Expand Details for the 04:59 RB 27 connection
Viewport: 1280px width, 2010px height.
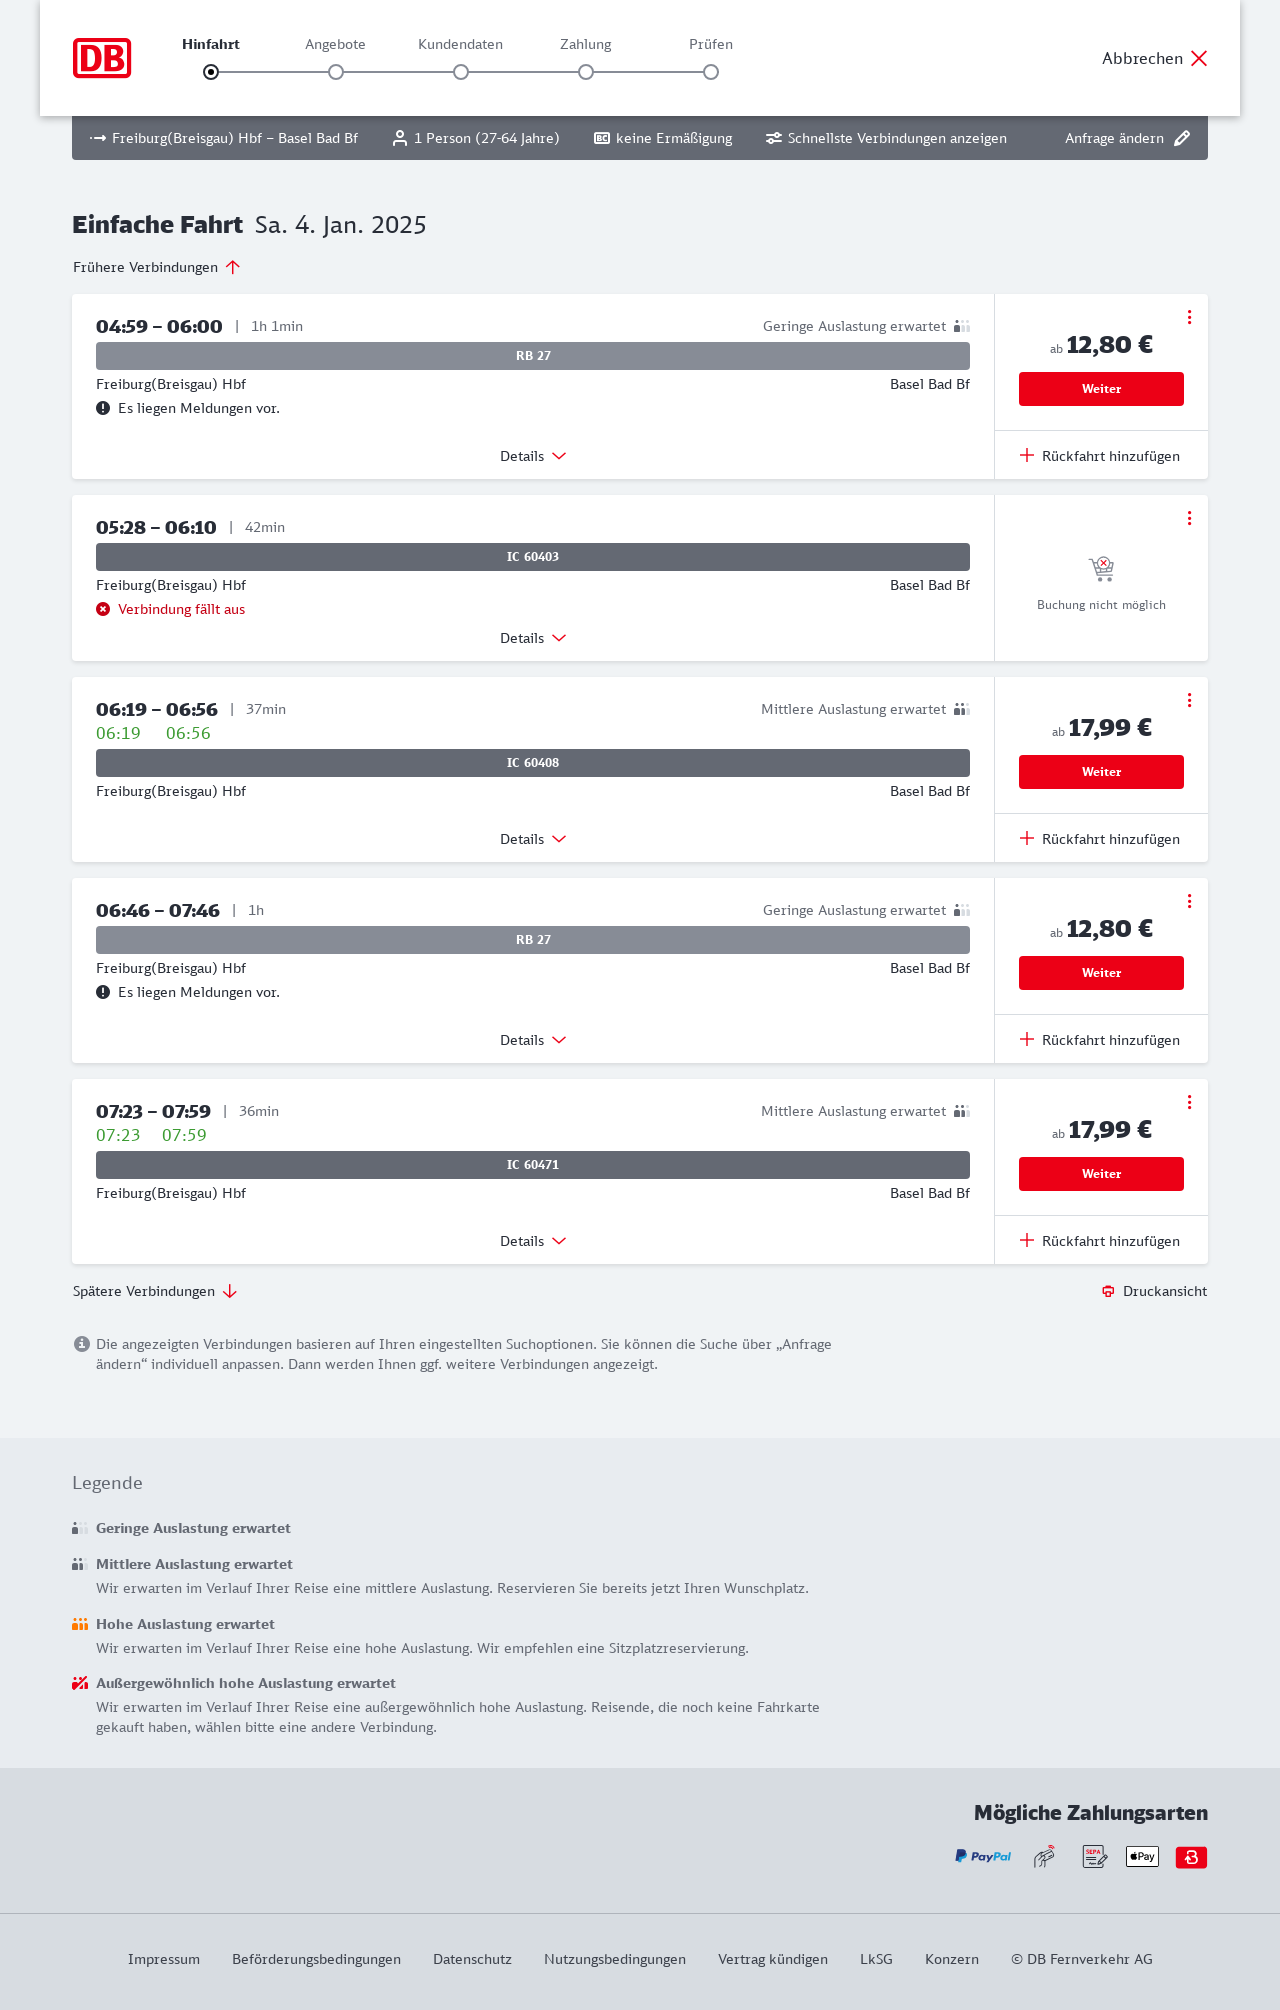click(x=533, y=456)
